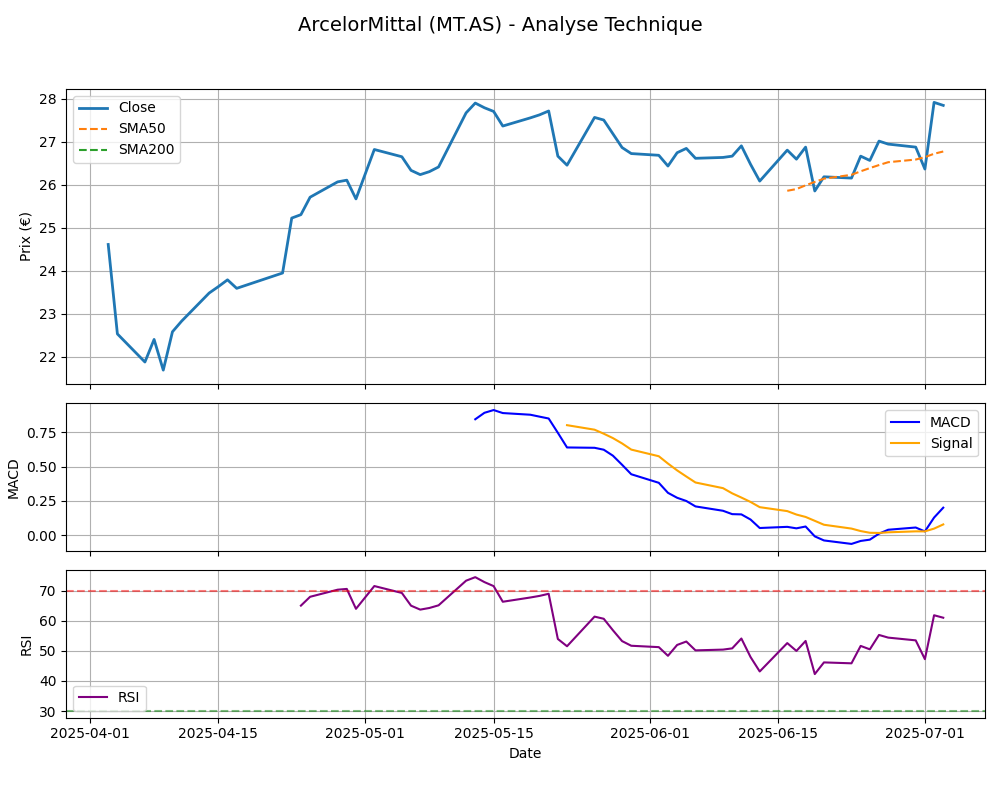Click the Date axis label
The image size is (1000, 800).
coord(525,753)
